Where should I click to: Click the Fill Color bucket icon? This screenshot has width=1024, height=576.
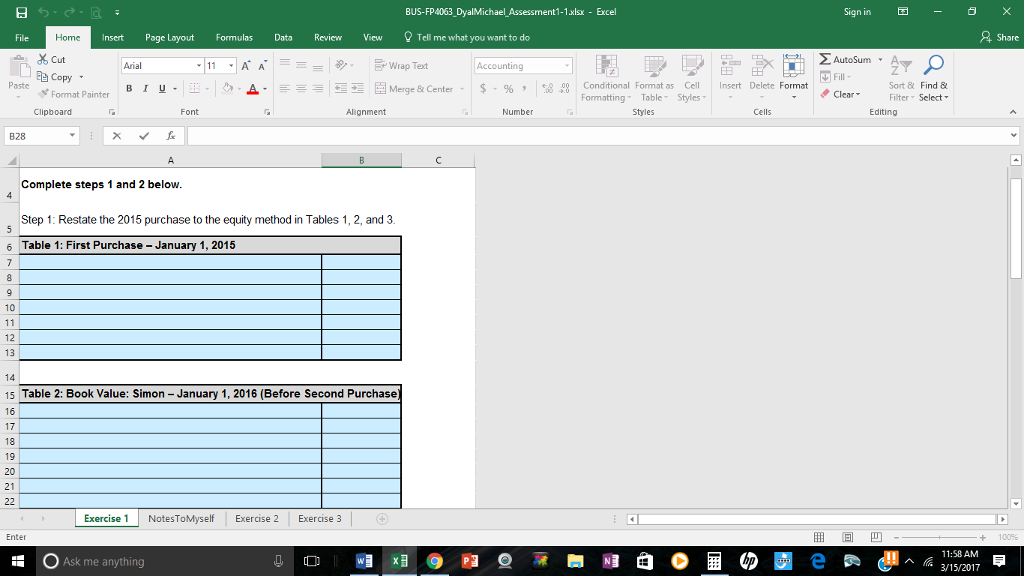pyautogui.click(x=227, y=89)
